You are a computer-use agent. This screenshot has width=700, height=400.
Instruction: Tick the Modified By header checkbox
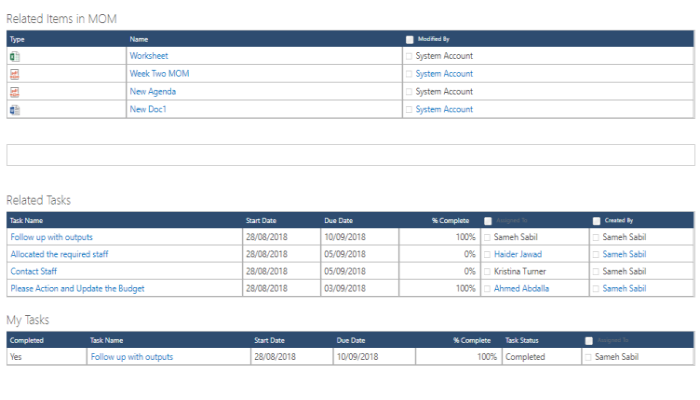(410, 39)
